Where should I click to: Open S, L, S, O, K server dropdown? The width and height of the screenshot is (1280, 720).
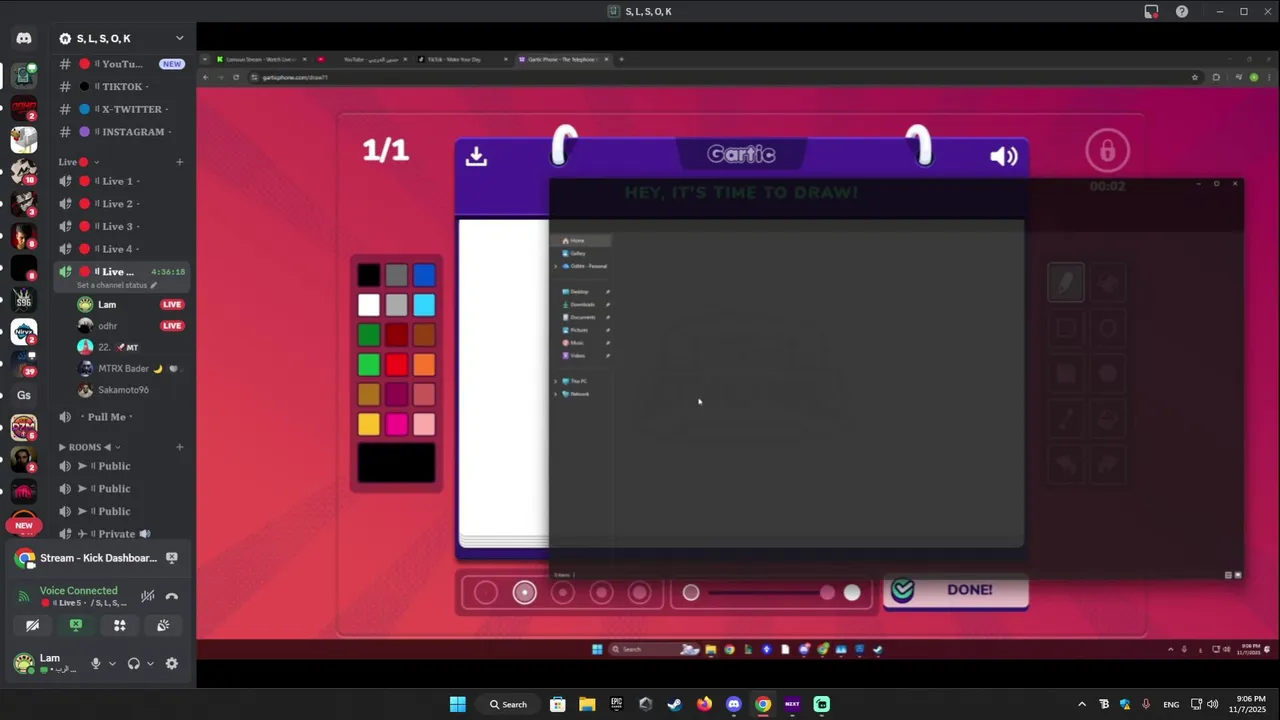(179, 38)
